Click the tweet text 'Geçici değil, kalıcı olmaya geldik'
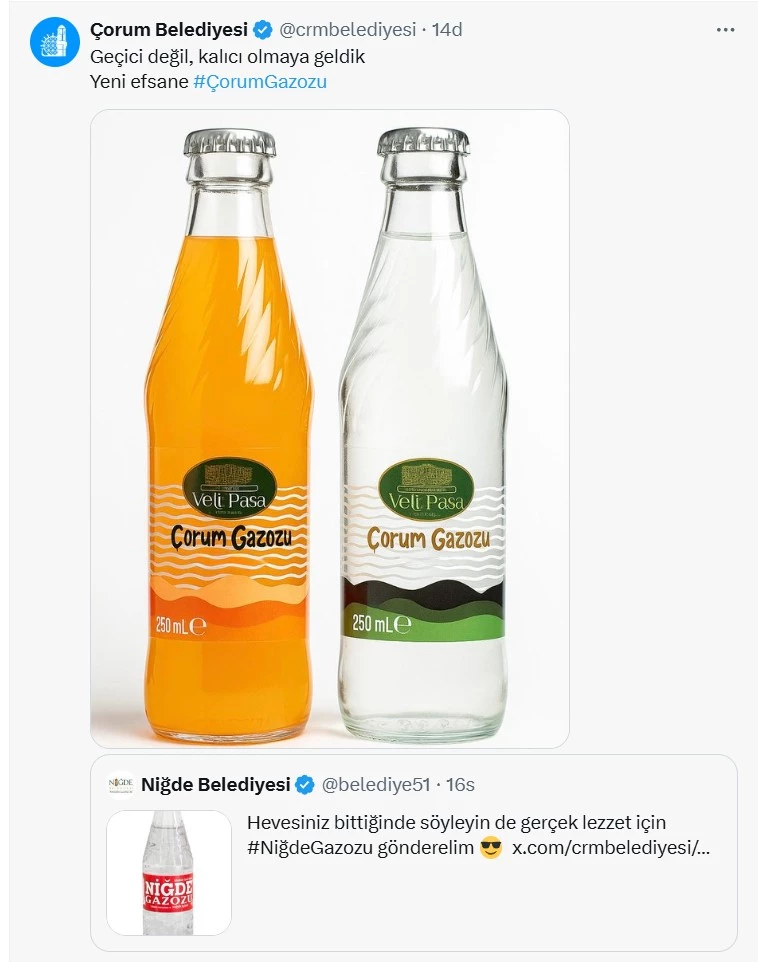Viewport: 758px width, 962px height. (x=227, y=56)
